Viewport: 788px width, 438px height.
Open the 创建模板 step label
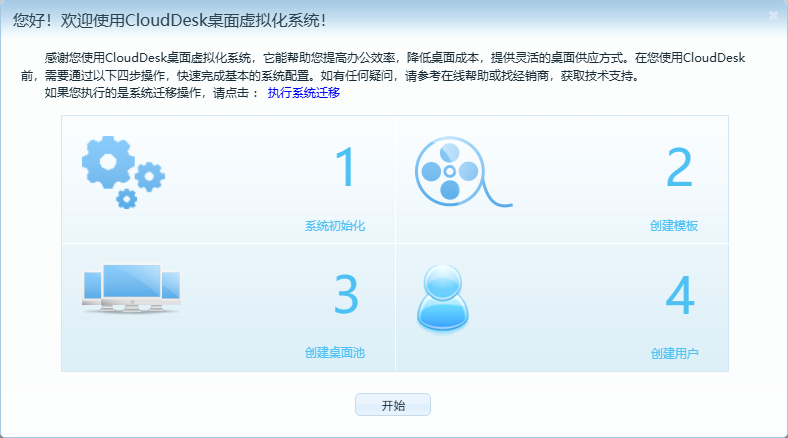(x=674, y=226)
